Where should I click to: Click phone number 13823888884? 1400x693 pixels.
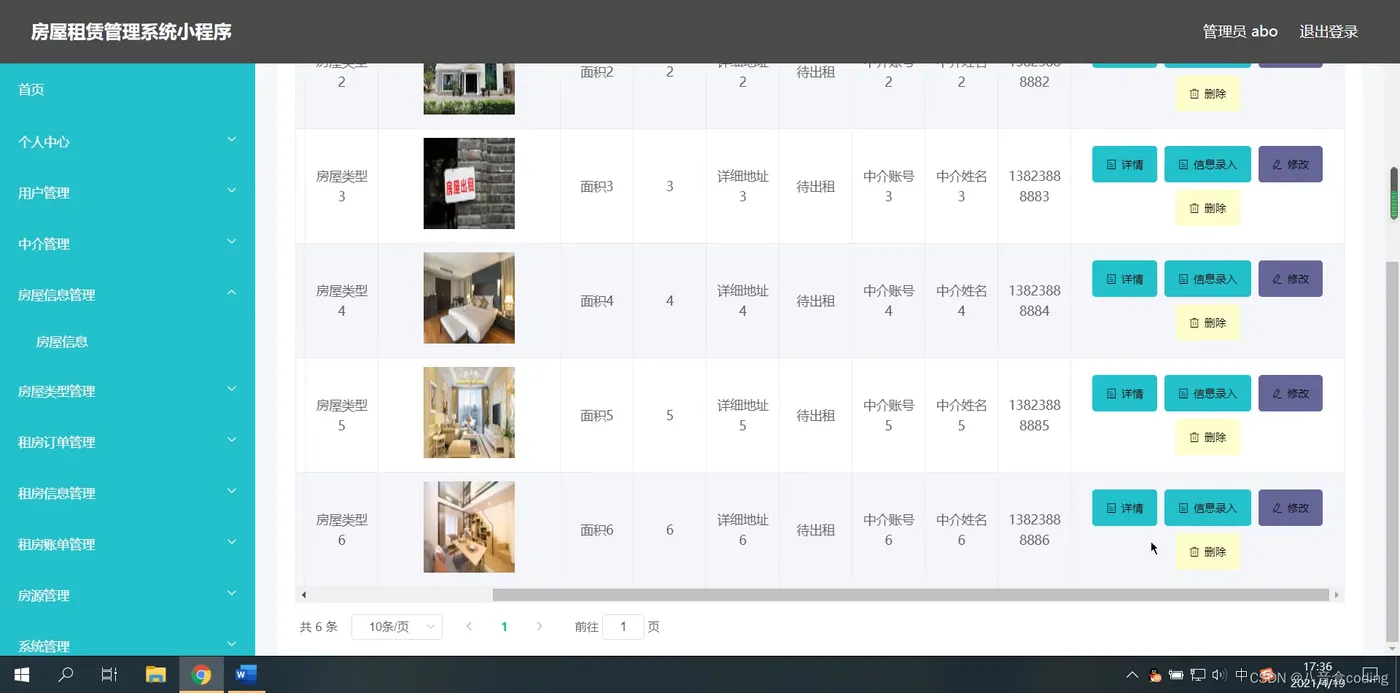tap(1034, 300)
